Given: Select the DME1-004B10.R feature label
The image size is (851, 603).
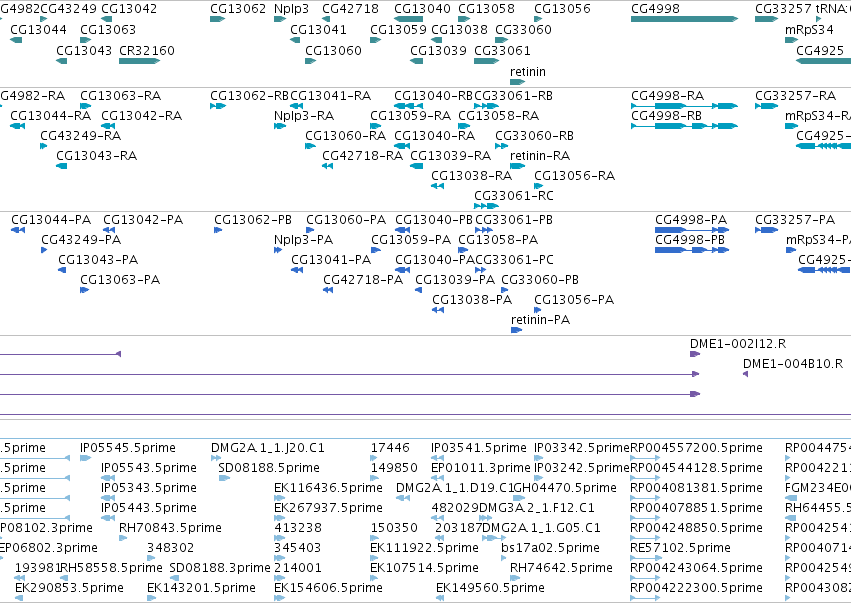Looking at the screenshot, I should tap(793, 364).
